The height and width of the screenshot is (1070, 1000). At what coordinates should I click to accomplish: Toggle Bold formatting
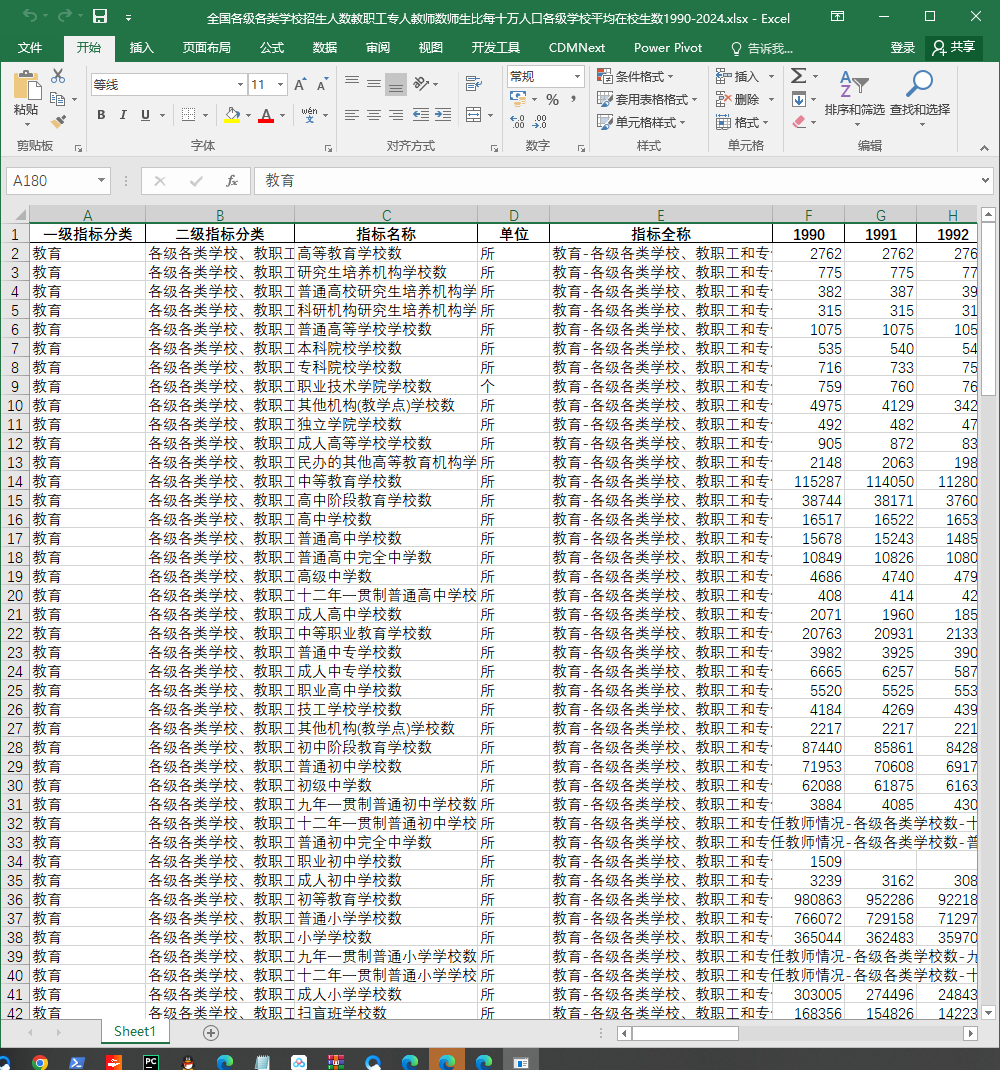101,115
